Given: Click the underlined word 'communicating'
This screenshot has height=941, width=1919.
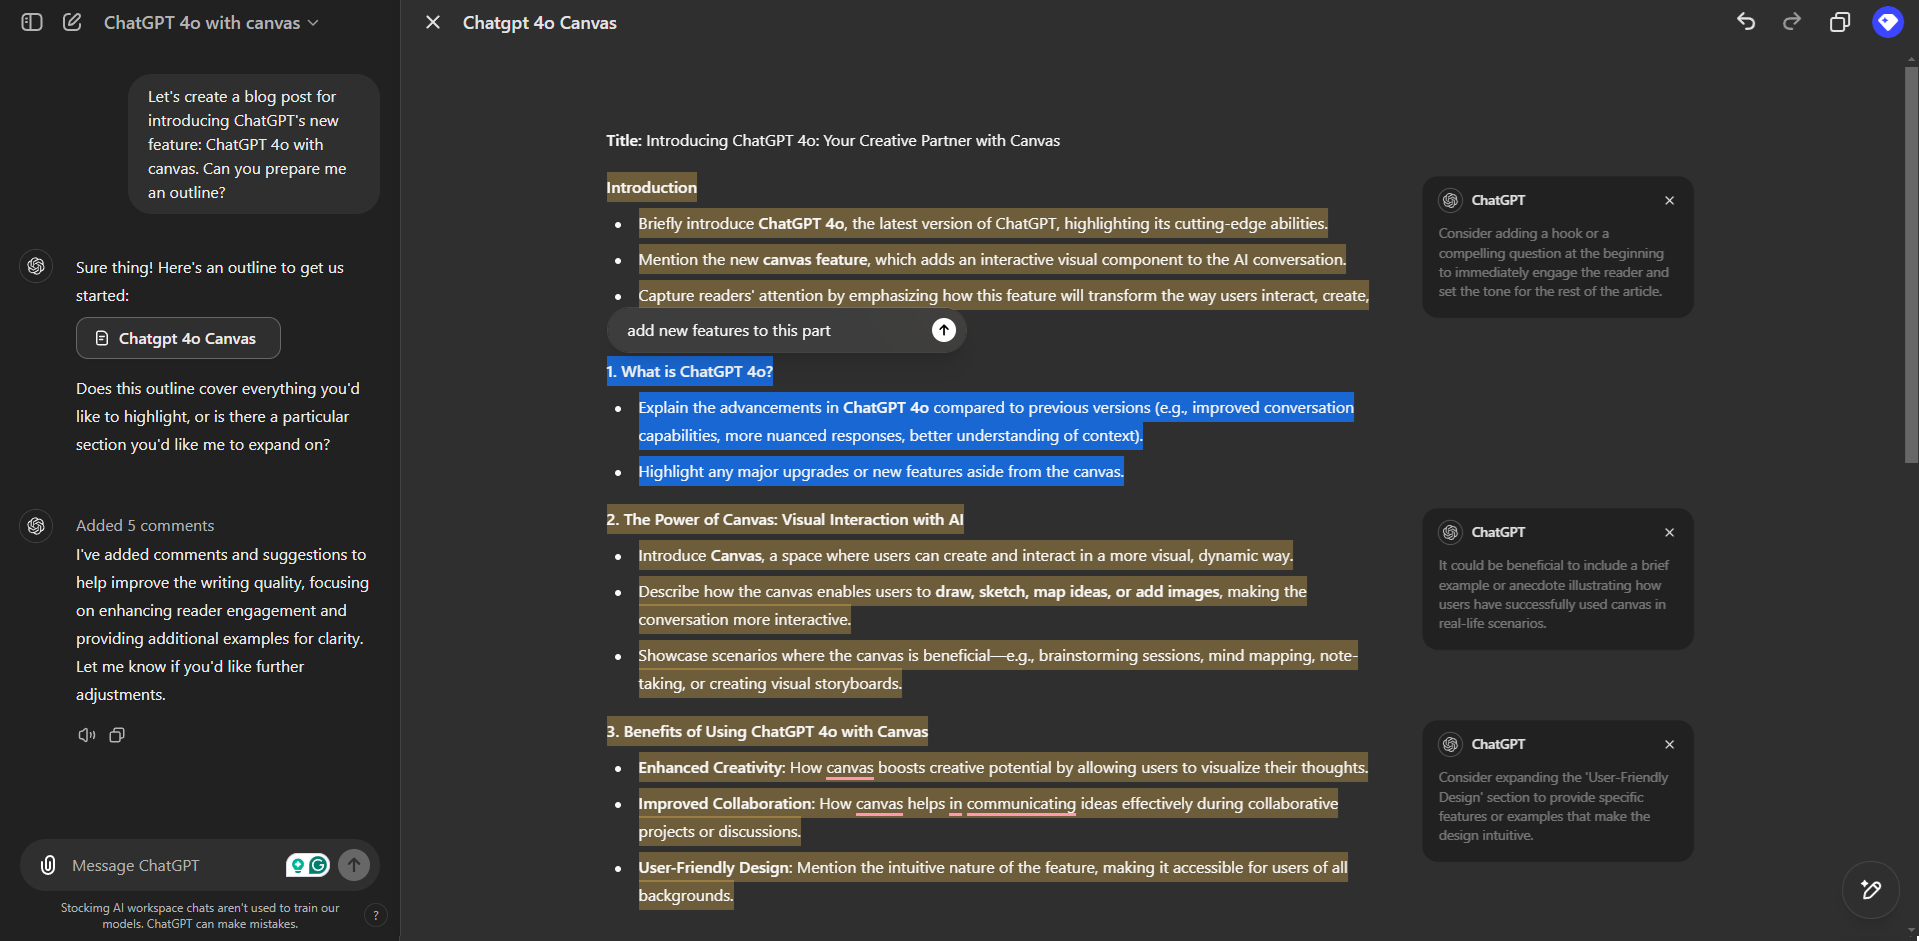Looking at the screenshot, I should (x=1021, y=803).
